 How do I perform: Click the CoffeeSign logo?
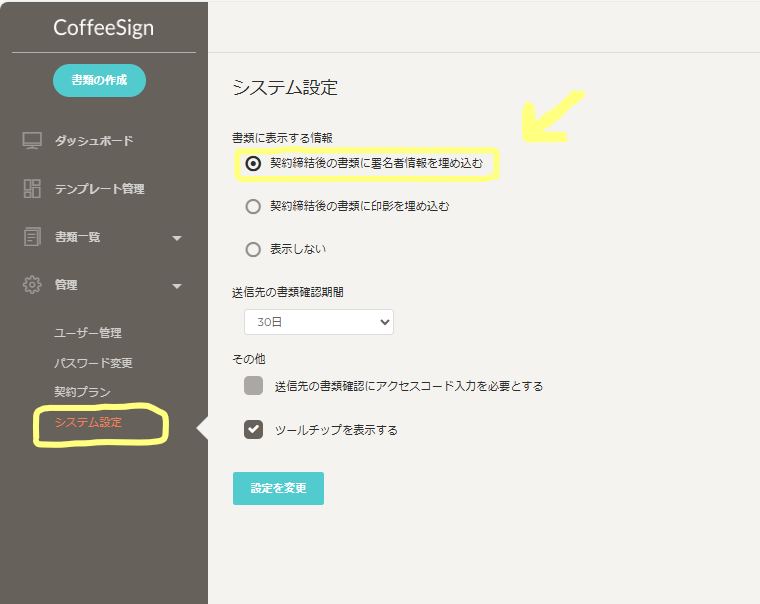(x=103, y=28)
